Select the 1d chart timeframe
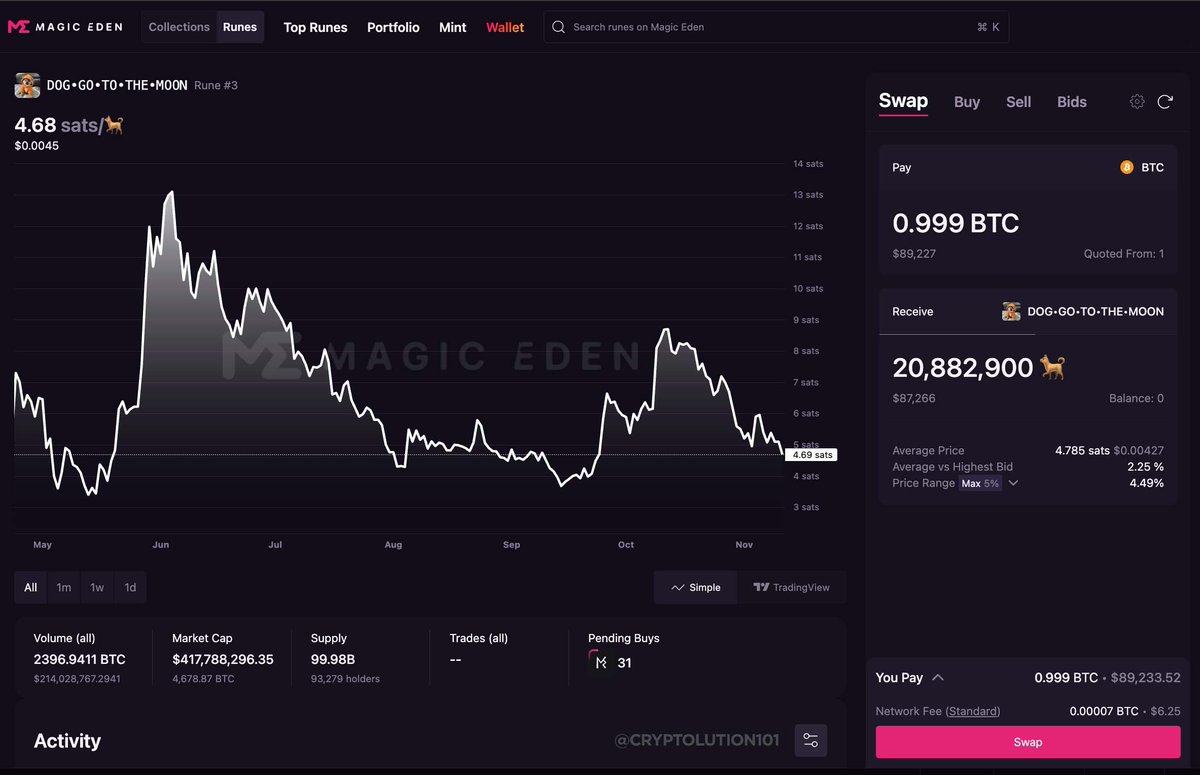 [130, 587]
